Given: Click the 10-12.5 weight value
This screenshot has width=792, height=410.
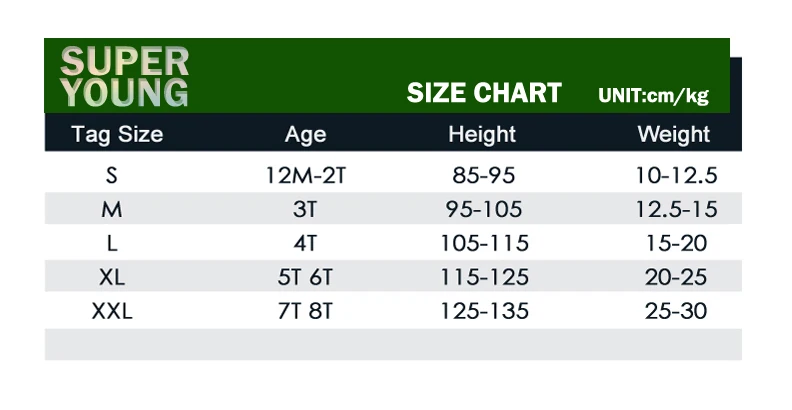Looking at the screenshot, I should click(676, 176).
